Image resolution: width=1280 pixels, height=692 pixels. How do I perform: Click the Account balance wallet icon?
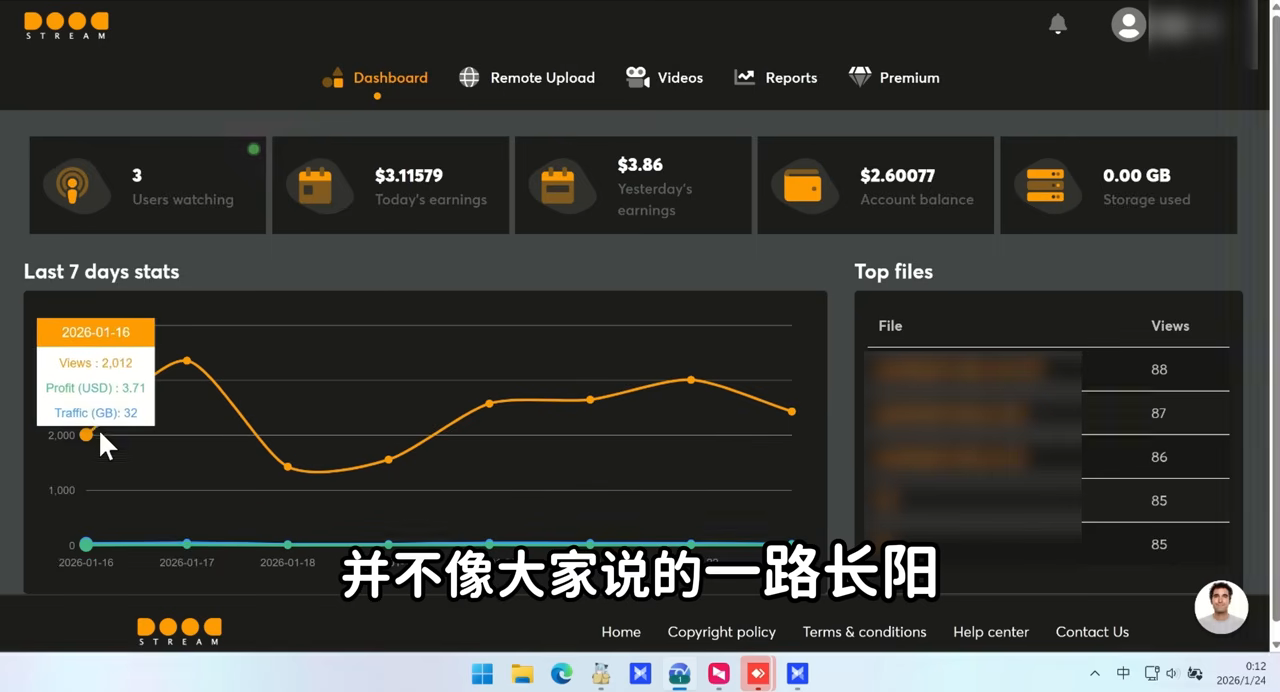coord(802,186)
